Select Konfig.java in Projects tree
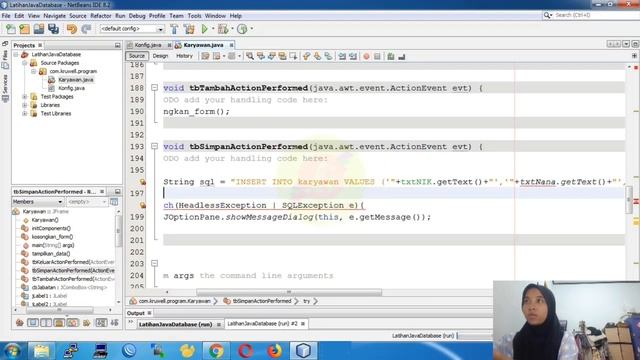 point(71,88)
